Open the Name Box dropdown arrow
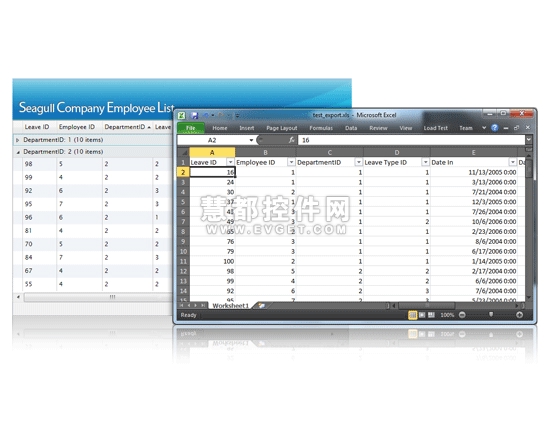550x430 pixels. click(251, 140)
